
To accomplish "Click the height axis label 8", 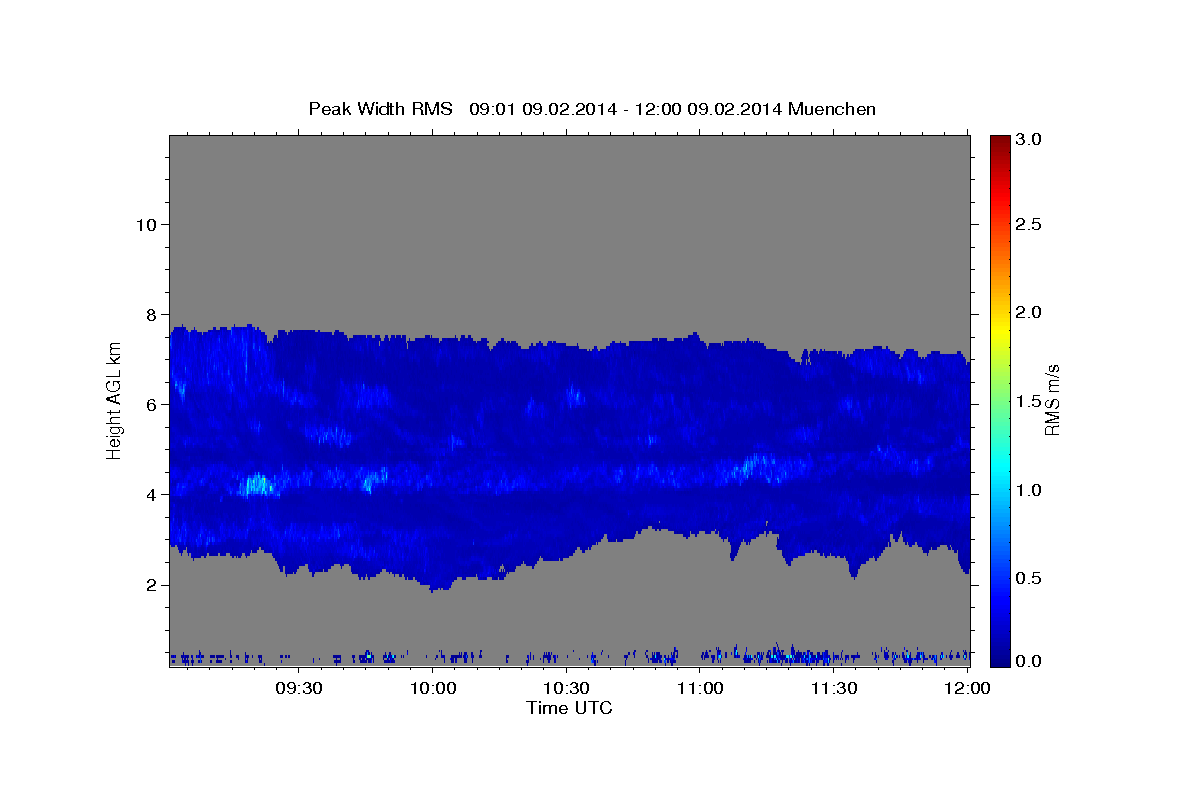I will [x=151, y=314].
